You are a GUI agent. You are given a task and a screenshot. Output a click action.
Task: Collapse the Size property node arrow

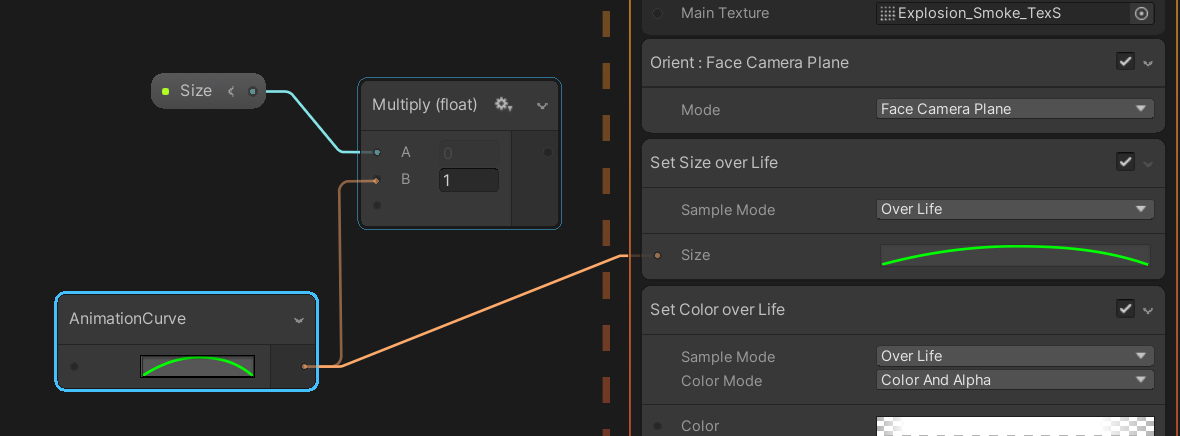click(231, 91)
